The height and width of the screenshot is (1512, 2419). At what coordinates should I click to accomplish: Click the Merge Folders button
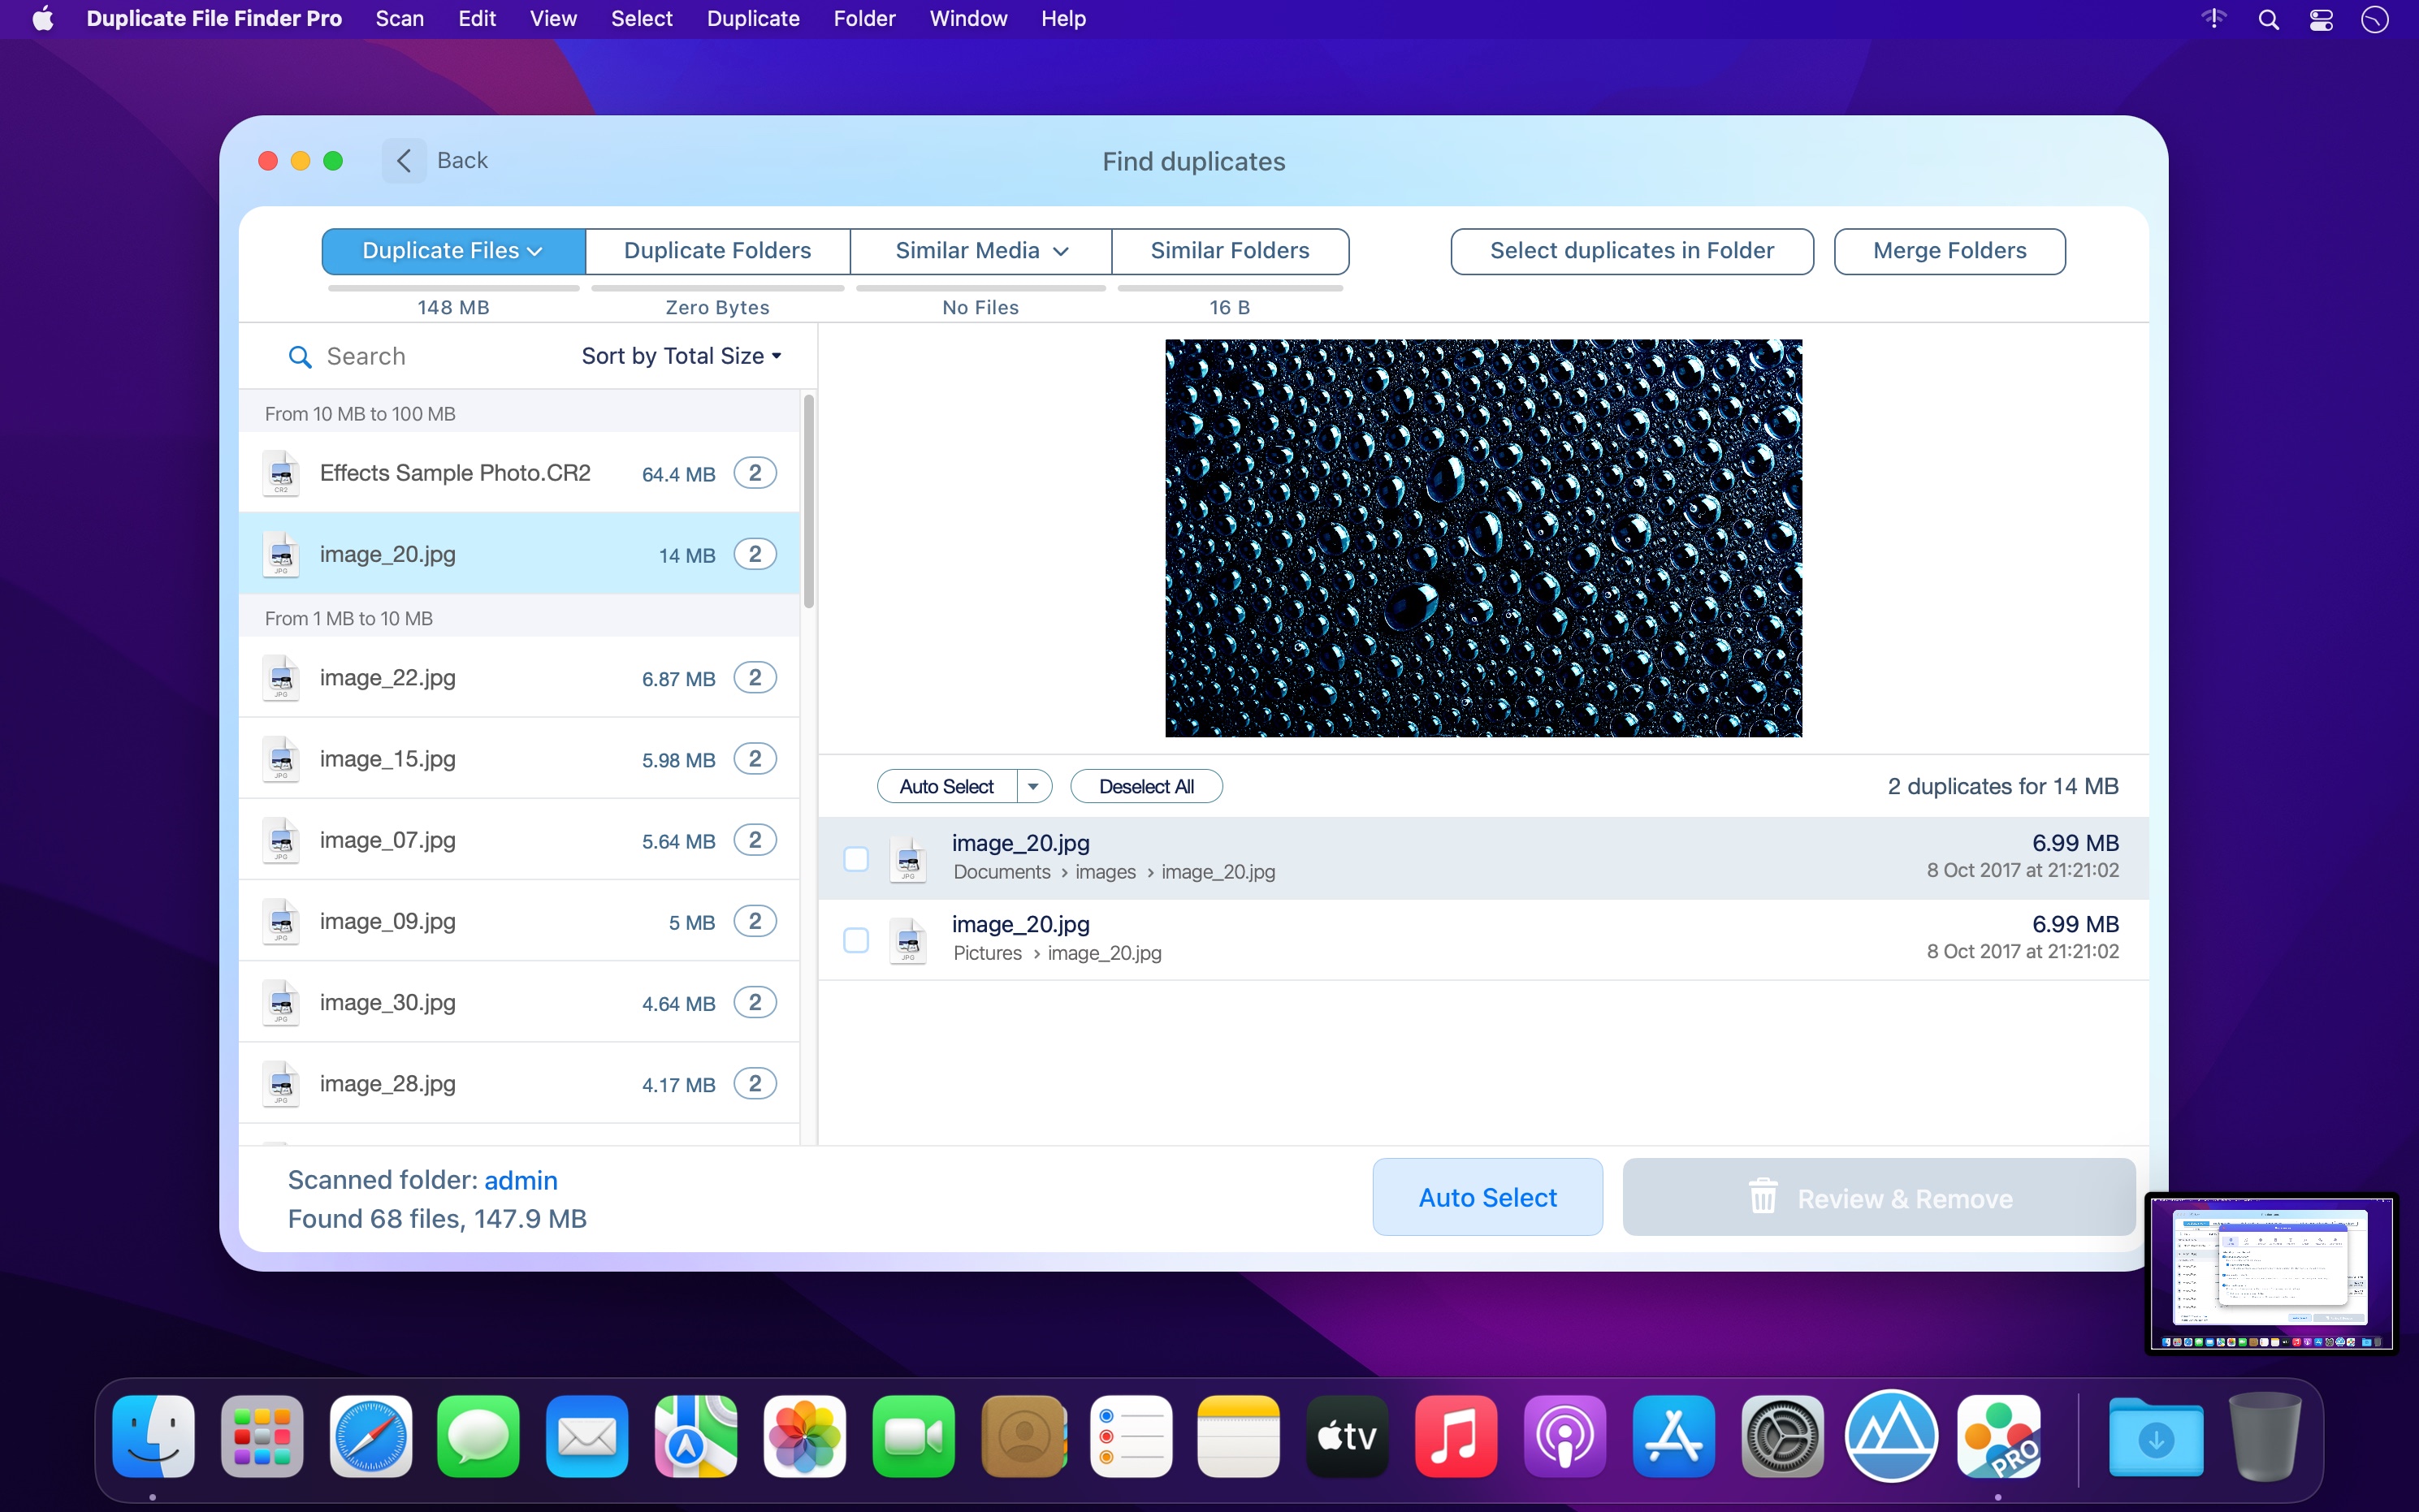point(1948,251)
